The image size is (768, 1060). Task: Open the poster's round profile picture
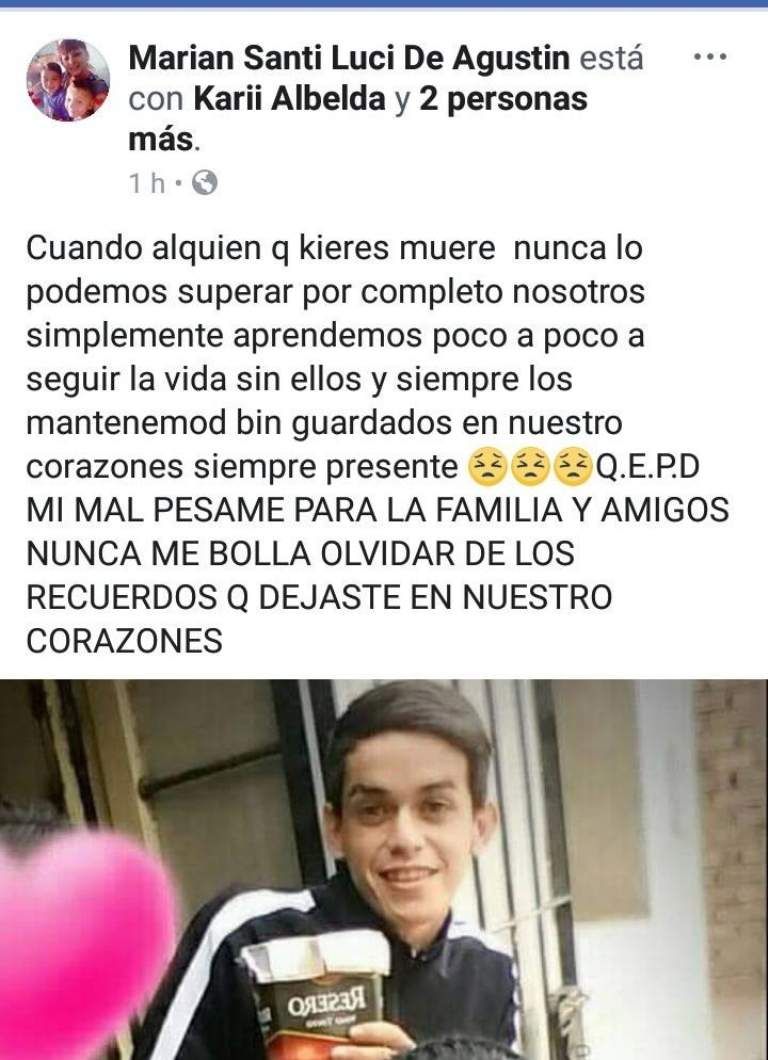(68, 80)
